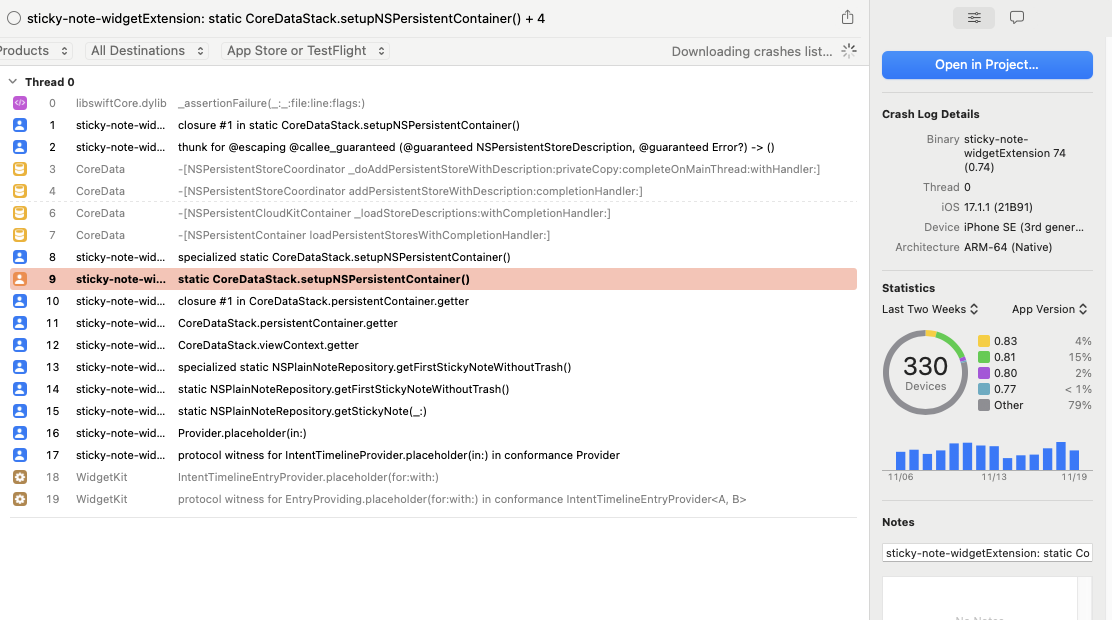Open App Store or TestFlight dropdown
Viewport: 1112px width, 620px height.
(x=305, y=50)
